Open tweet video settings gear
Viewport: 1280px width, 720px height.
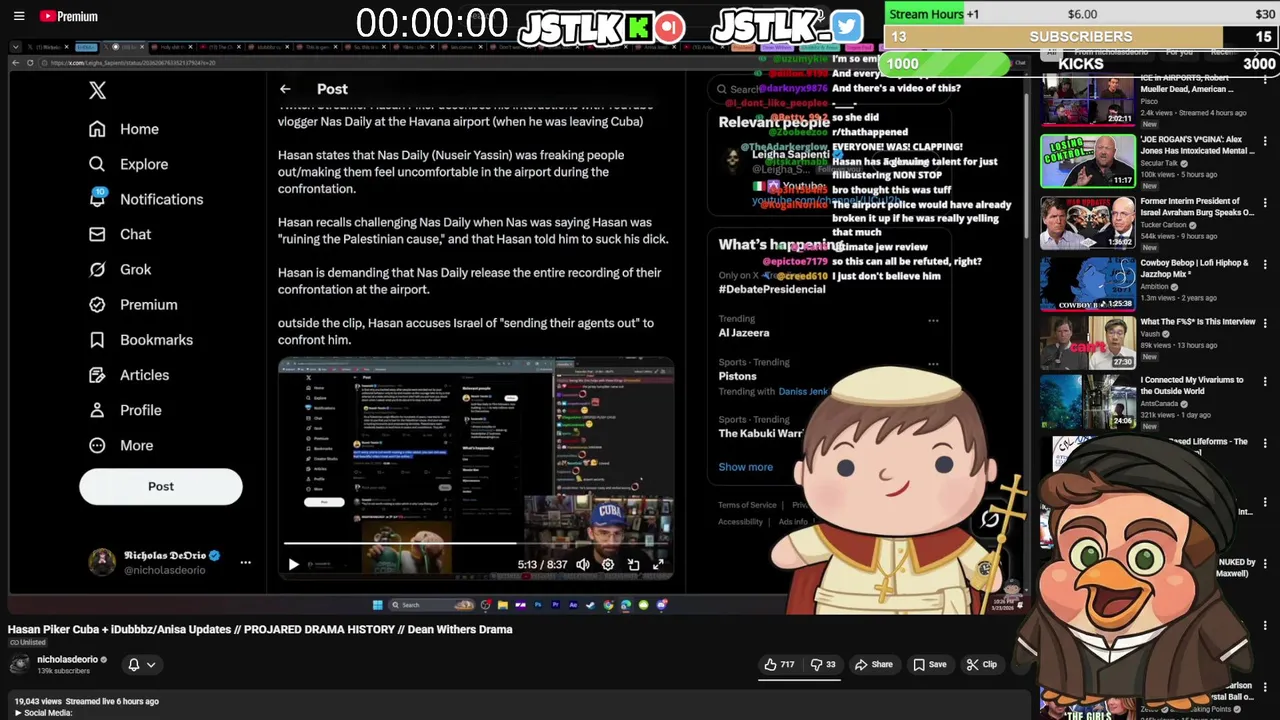pyautogui.click(x=608, y=565)
